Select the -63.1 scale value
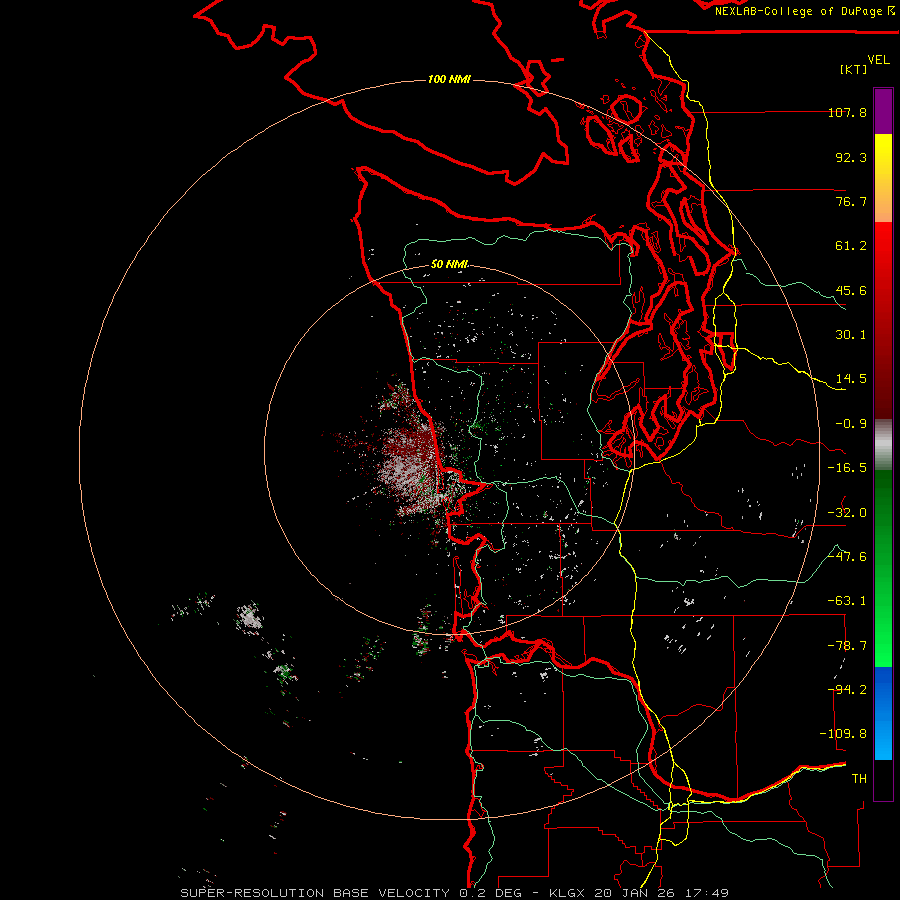 point(847,601)
